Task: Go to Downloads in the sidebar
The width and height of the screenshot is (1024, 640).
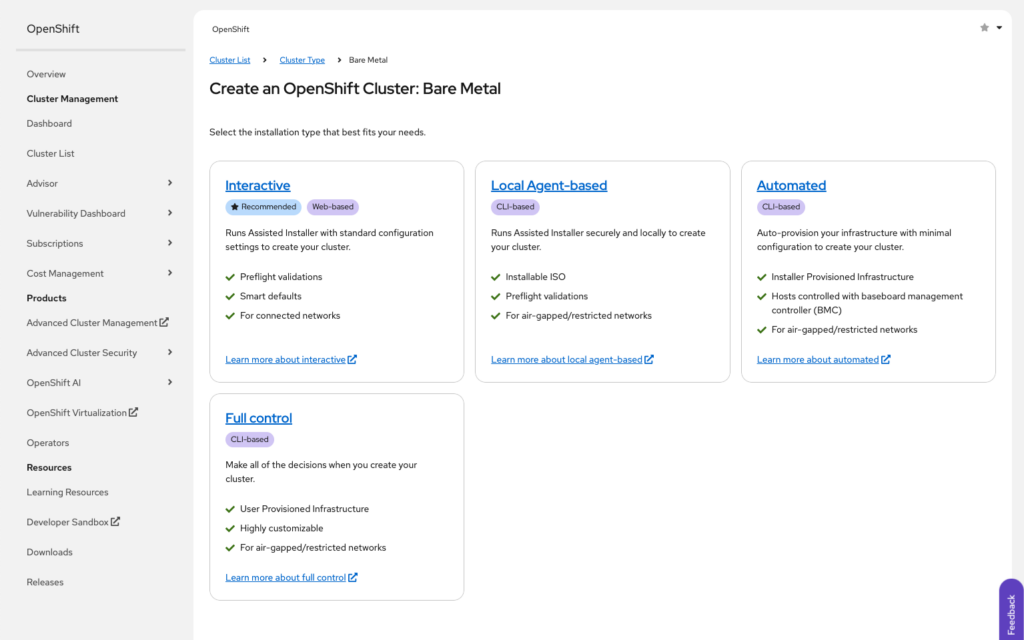Action: tap(49, 552)
